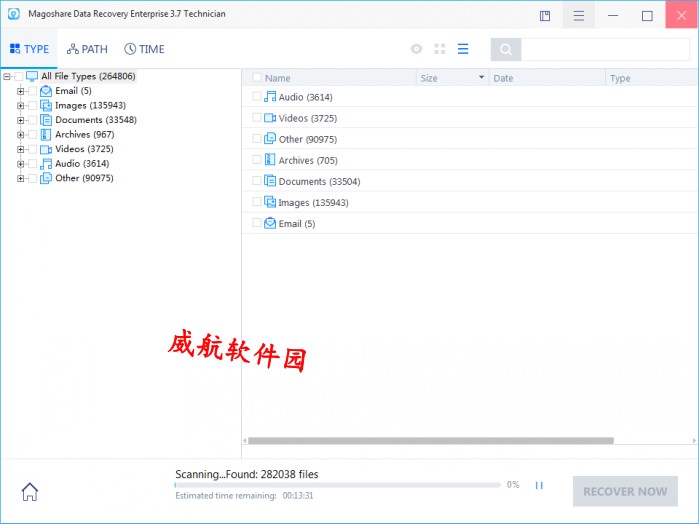
Task: Sort by the Type column header
Action: (620, 78)
